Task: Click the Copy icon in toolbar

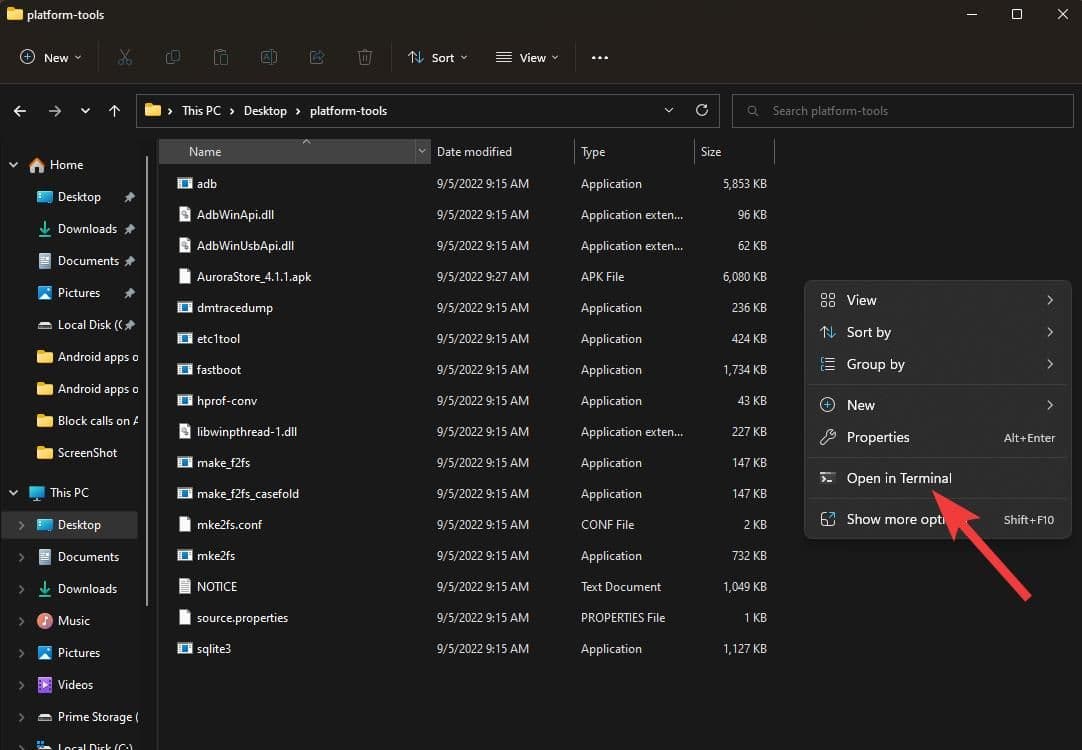Action: click(173, 58)
